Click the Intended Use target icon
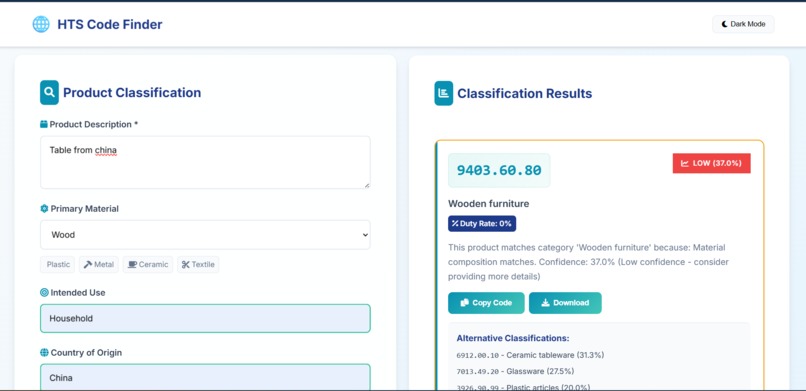 (44, 292)
